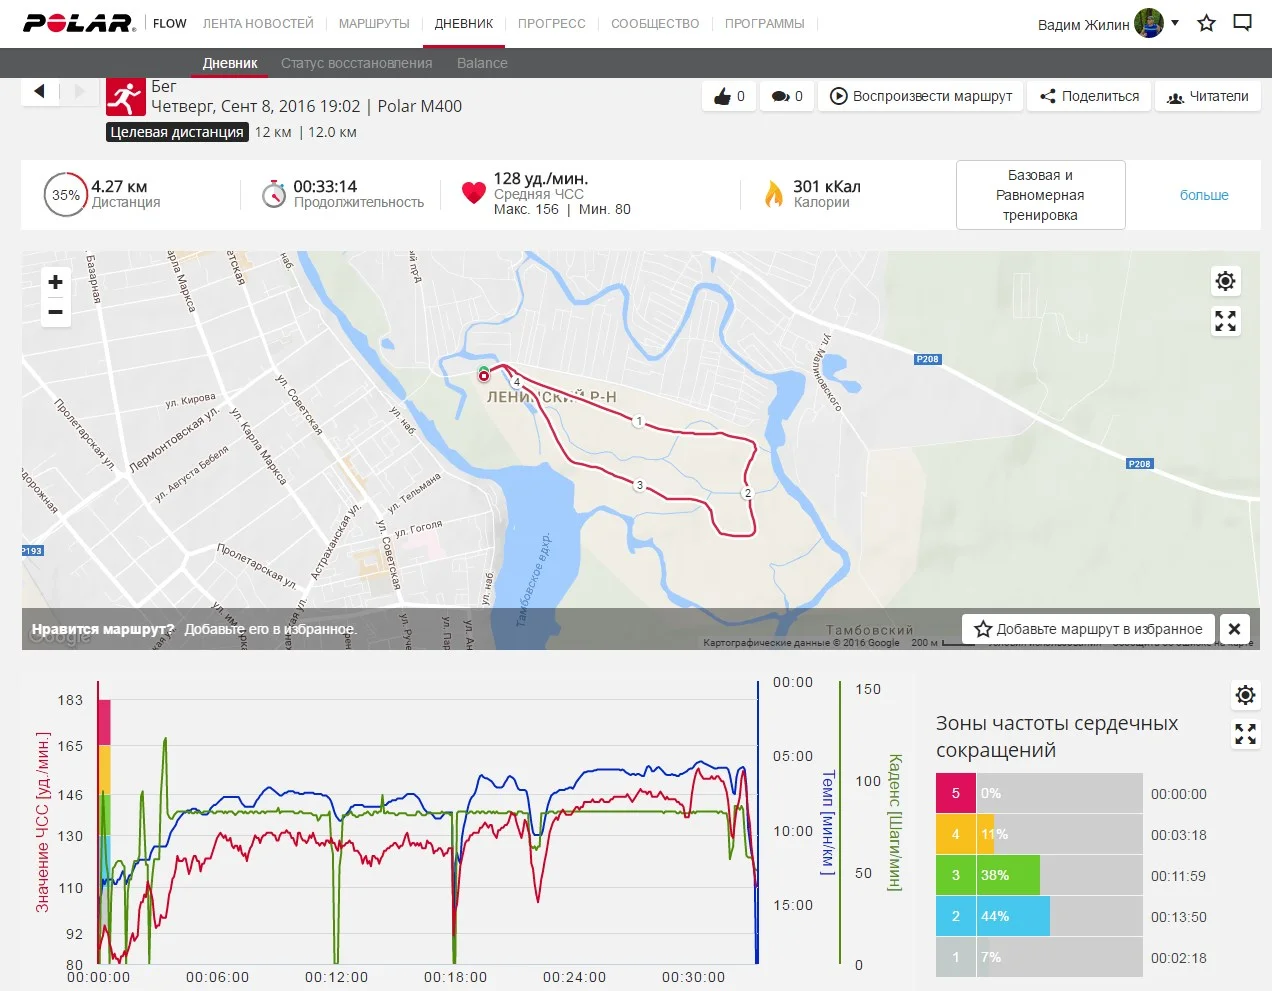This screenshot has height=991, width=1272.
Task: Switch to Статус восстановления tab
Action: click(356, 63)
